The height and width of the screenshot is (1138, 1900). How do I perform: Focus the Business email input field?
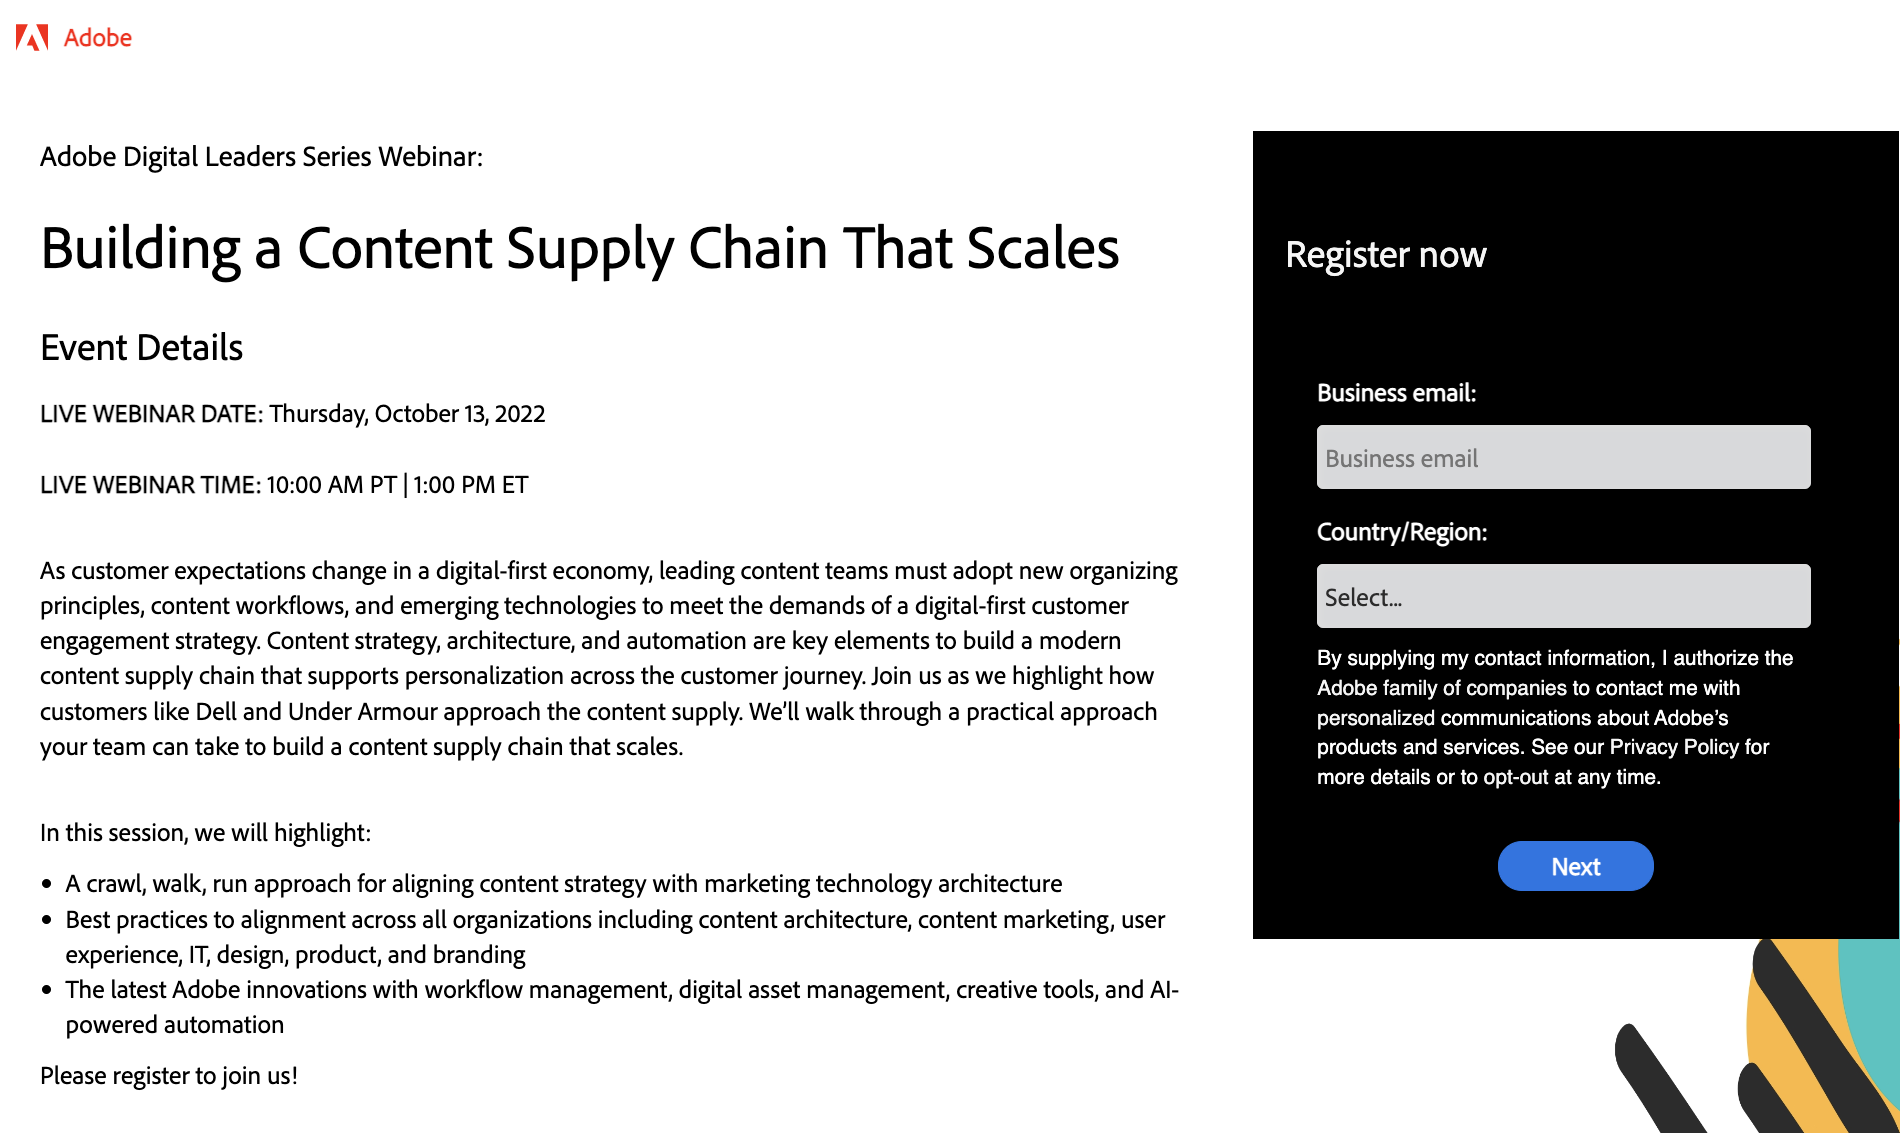coord(1563,458)
